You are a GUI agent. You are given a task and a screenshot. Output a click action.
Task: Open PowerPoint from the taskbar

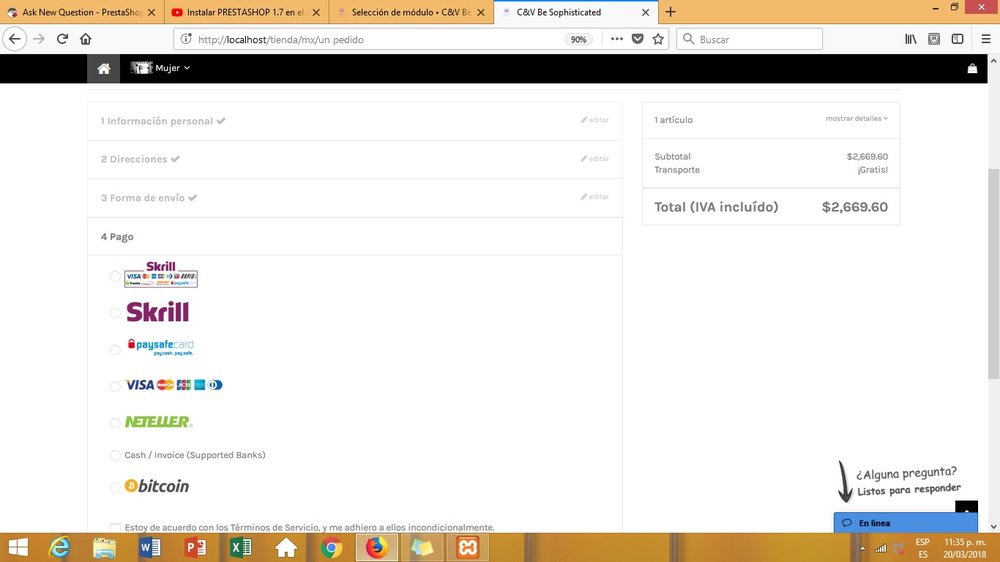195,547
